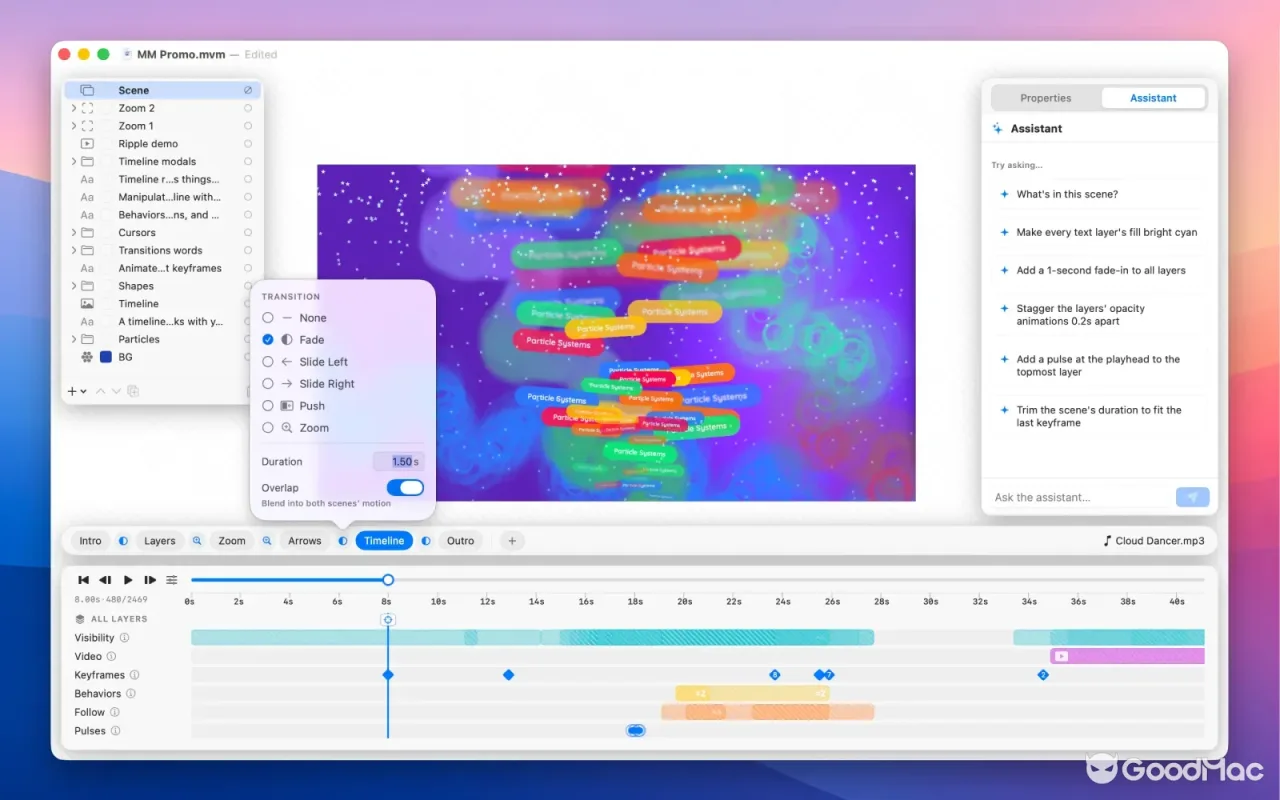Image resolution: width=1280 pixels, height=800 pixels.
Task: Expand the Timeline modals folder
Action: tap(73, 162)
